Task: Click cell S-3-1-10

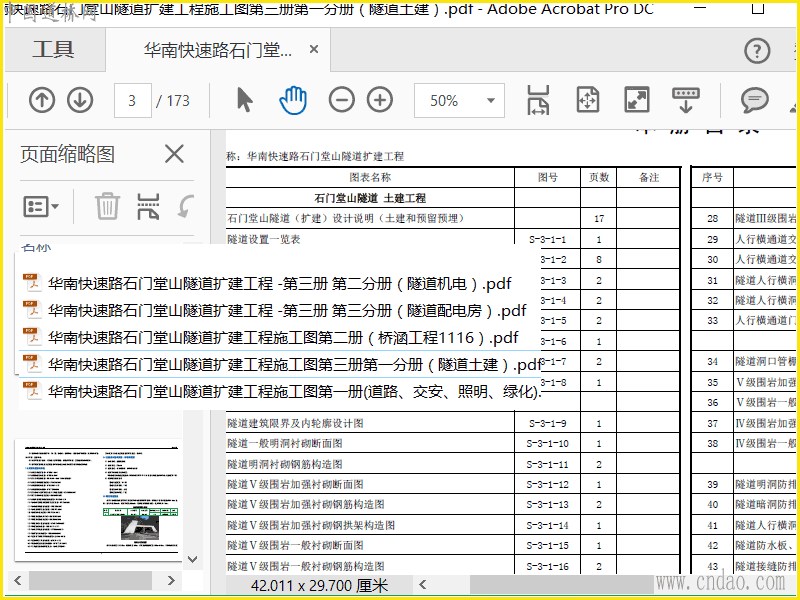Action: pos(547,444)
